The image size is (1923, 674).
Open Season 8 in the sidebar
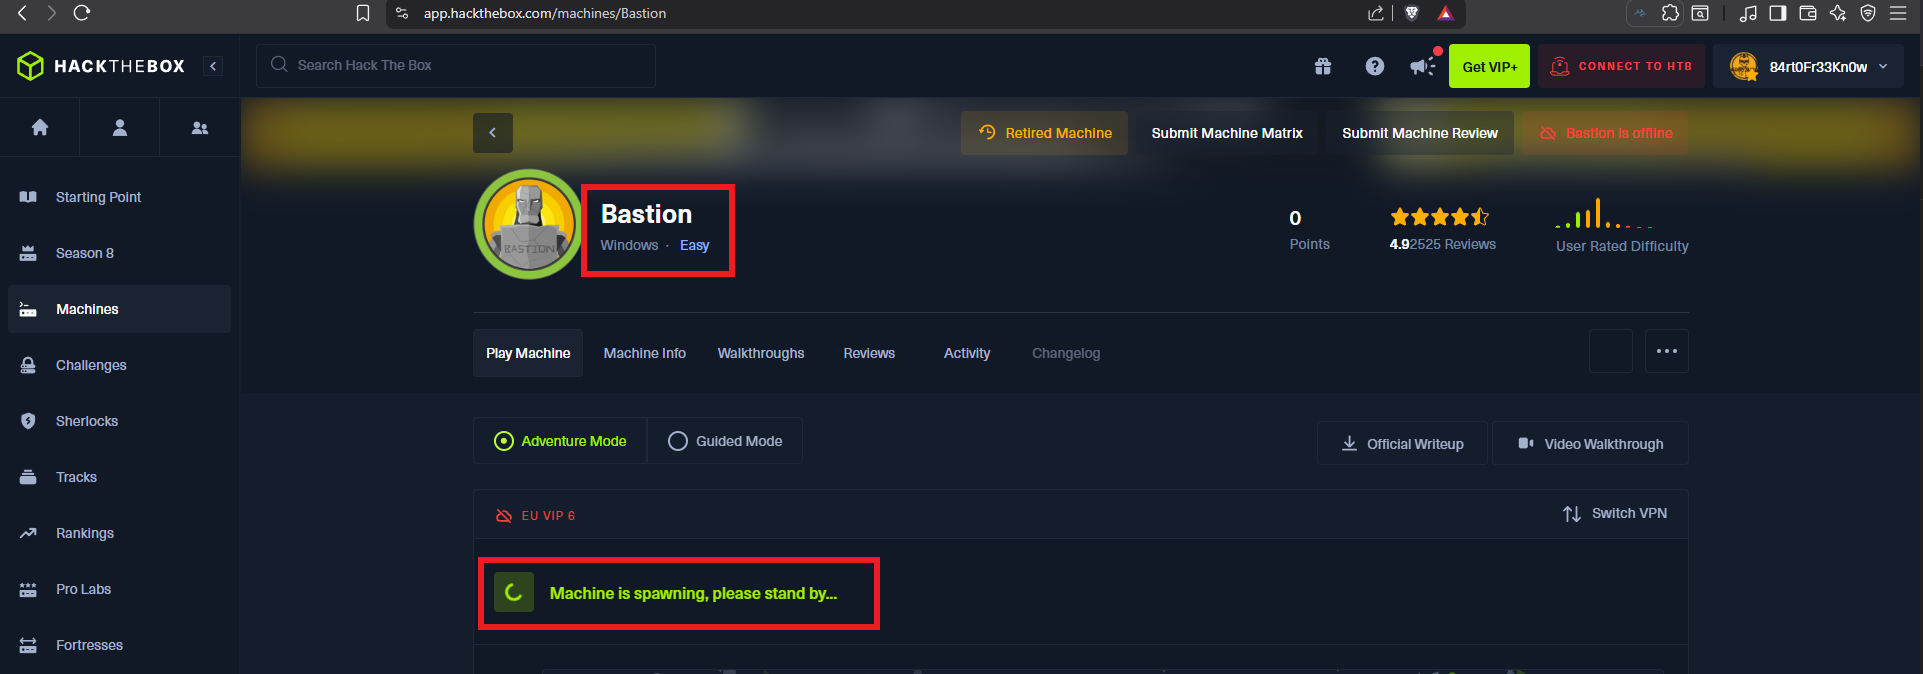coord(119,253)
